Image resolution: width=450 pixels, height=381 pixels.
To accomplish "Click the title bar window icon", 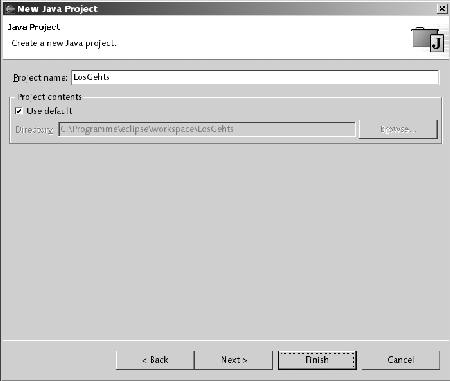I will pos(10,9).
